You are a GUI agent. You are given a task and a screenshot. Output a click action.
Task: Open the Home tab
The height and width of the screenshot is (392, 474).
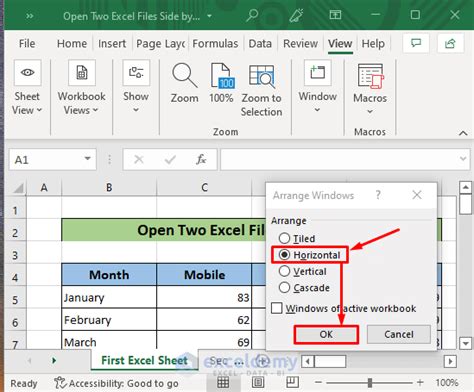pos(72,43)
